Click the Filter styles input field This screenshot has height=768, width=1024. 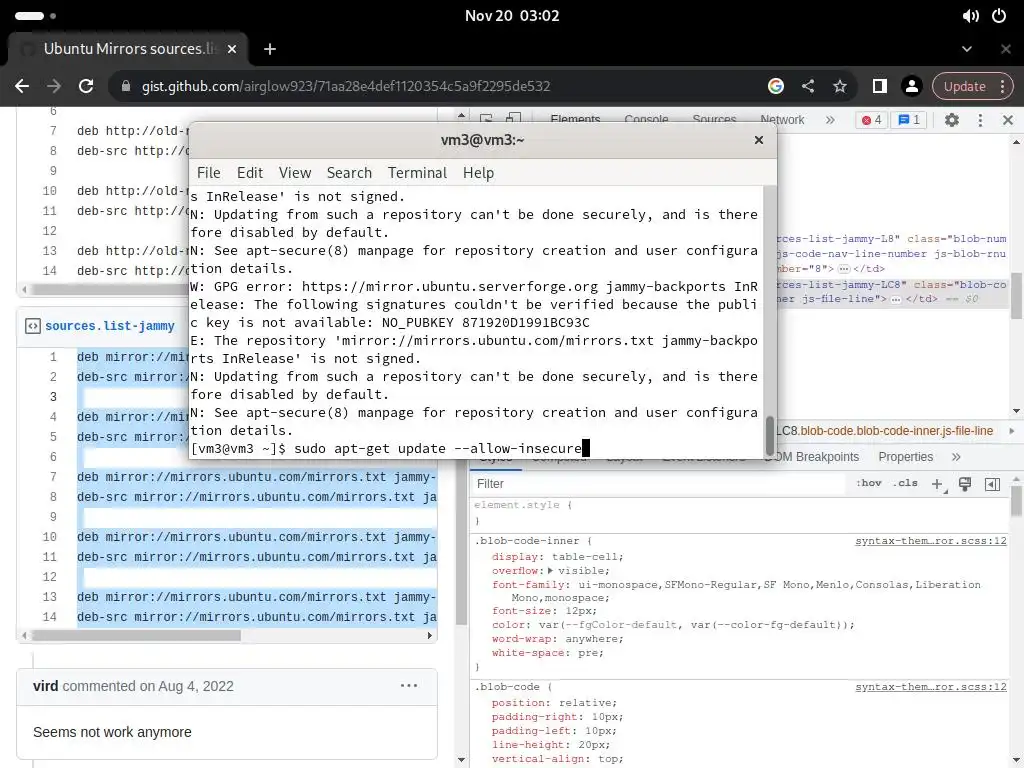(x=656, y=484)
